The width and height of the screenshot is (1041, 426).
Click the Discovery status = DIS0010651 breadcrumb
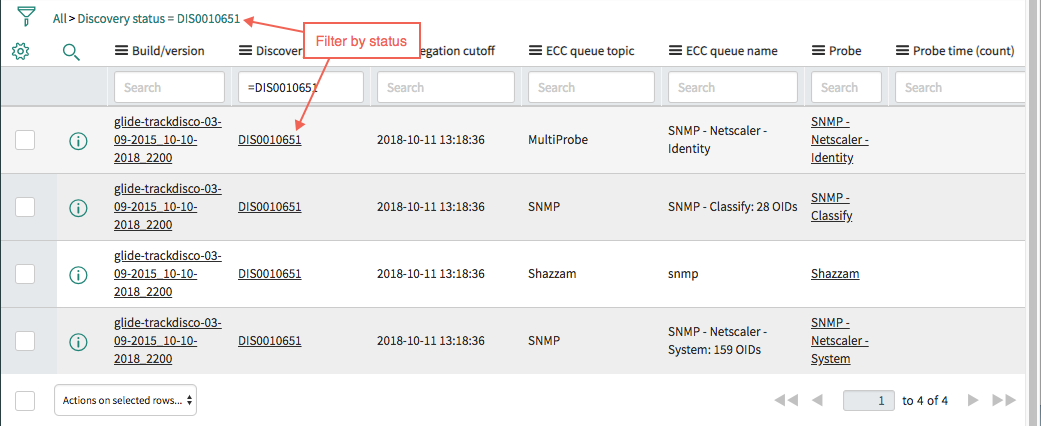pyautogui.click(x=159, y=19)
